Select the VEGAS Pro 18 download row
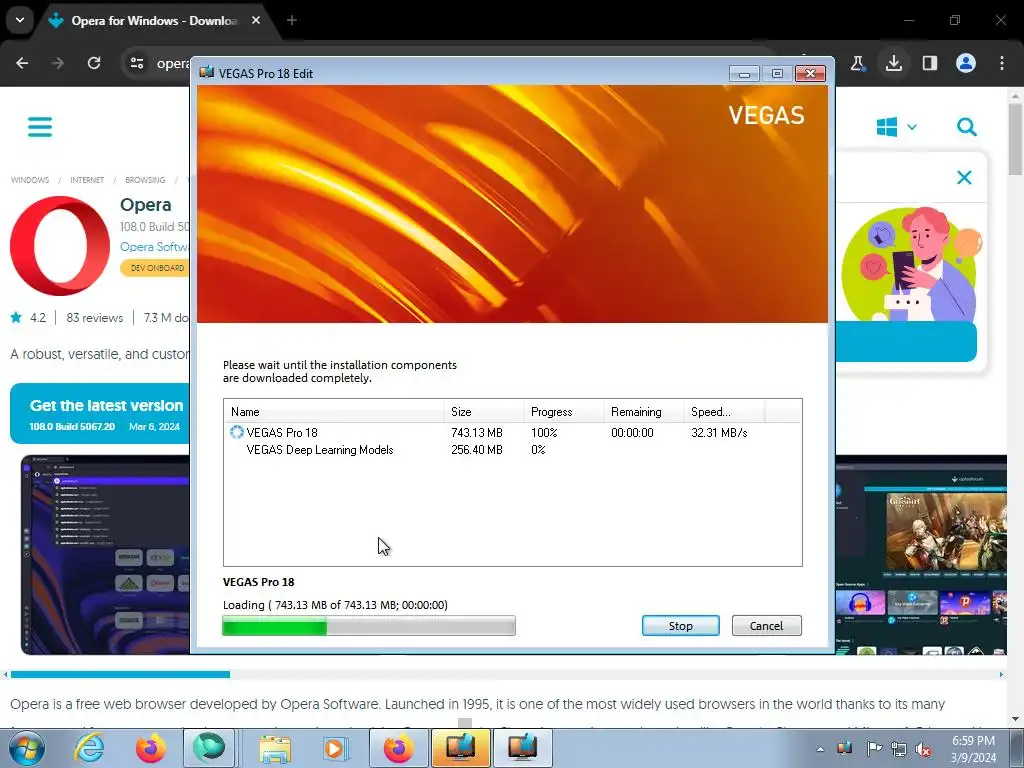 (513, 432)
